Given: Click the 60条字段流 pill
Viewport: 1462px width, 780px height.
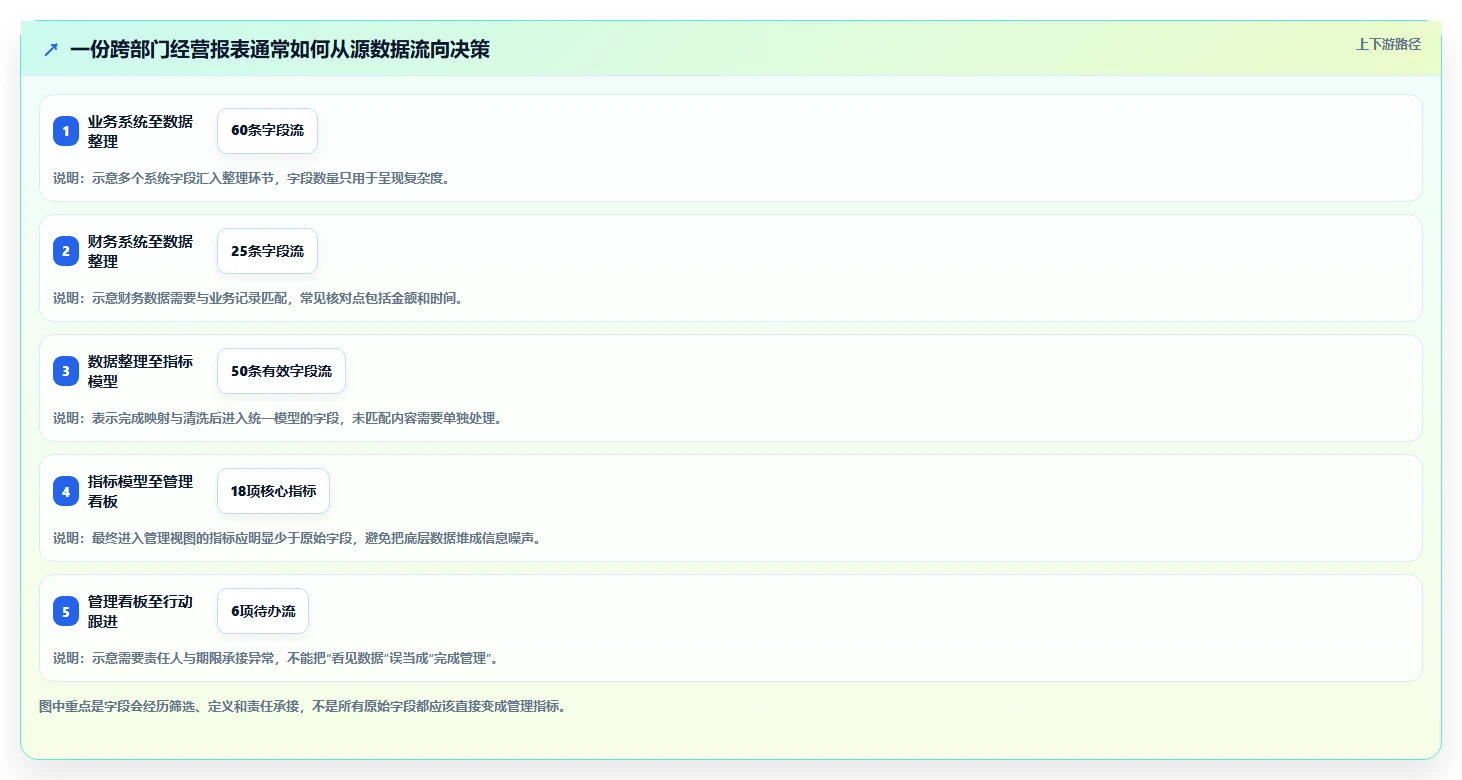Looking at the screenshot, I should pos(267,131).
